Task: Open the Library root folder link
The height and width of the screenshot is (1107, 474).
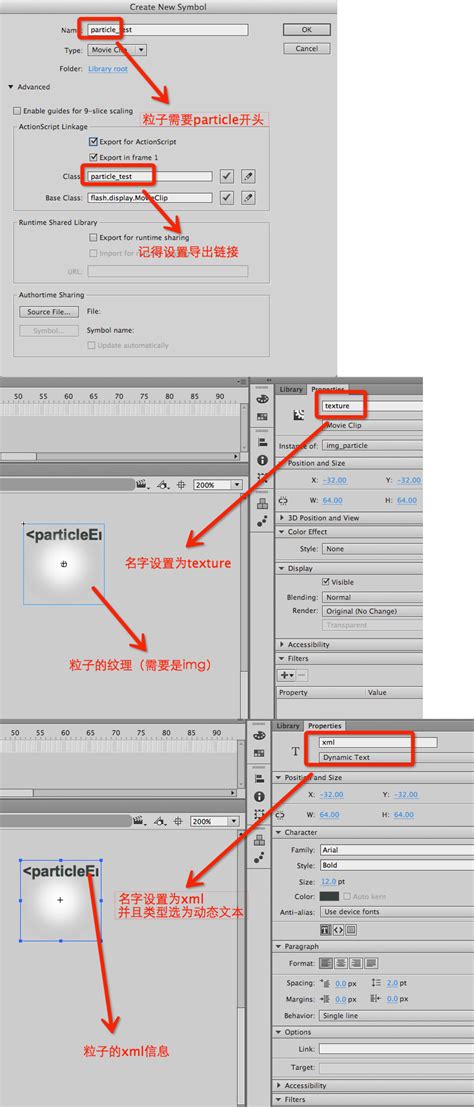Action: (108, 69)
